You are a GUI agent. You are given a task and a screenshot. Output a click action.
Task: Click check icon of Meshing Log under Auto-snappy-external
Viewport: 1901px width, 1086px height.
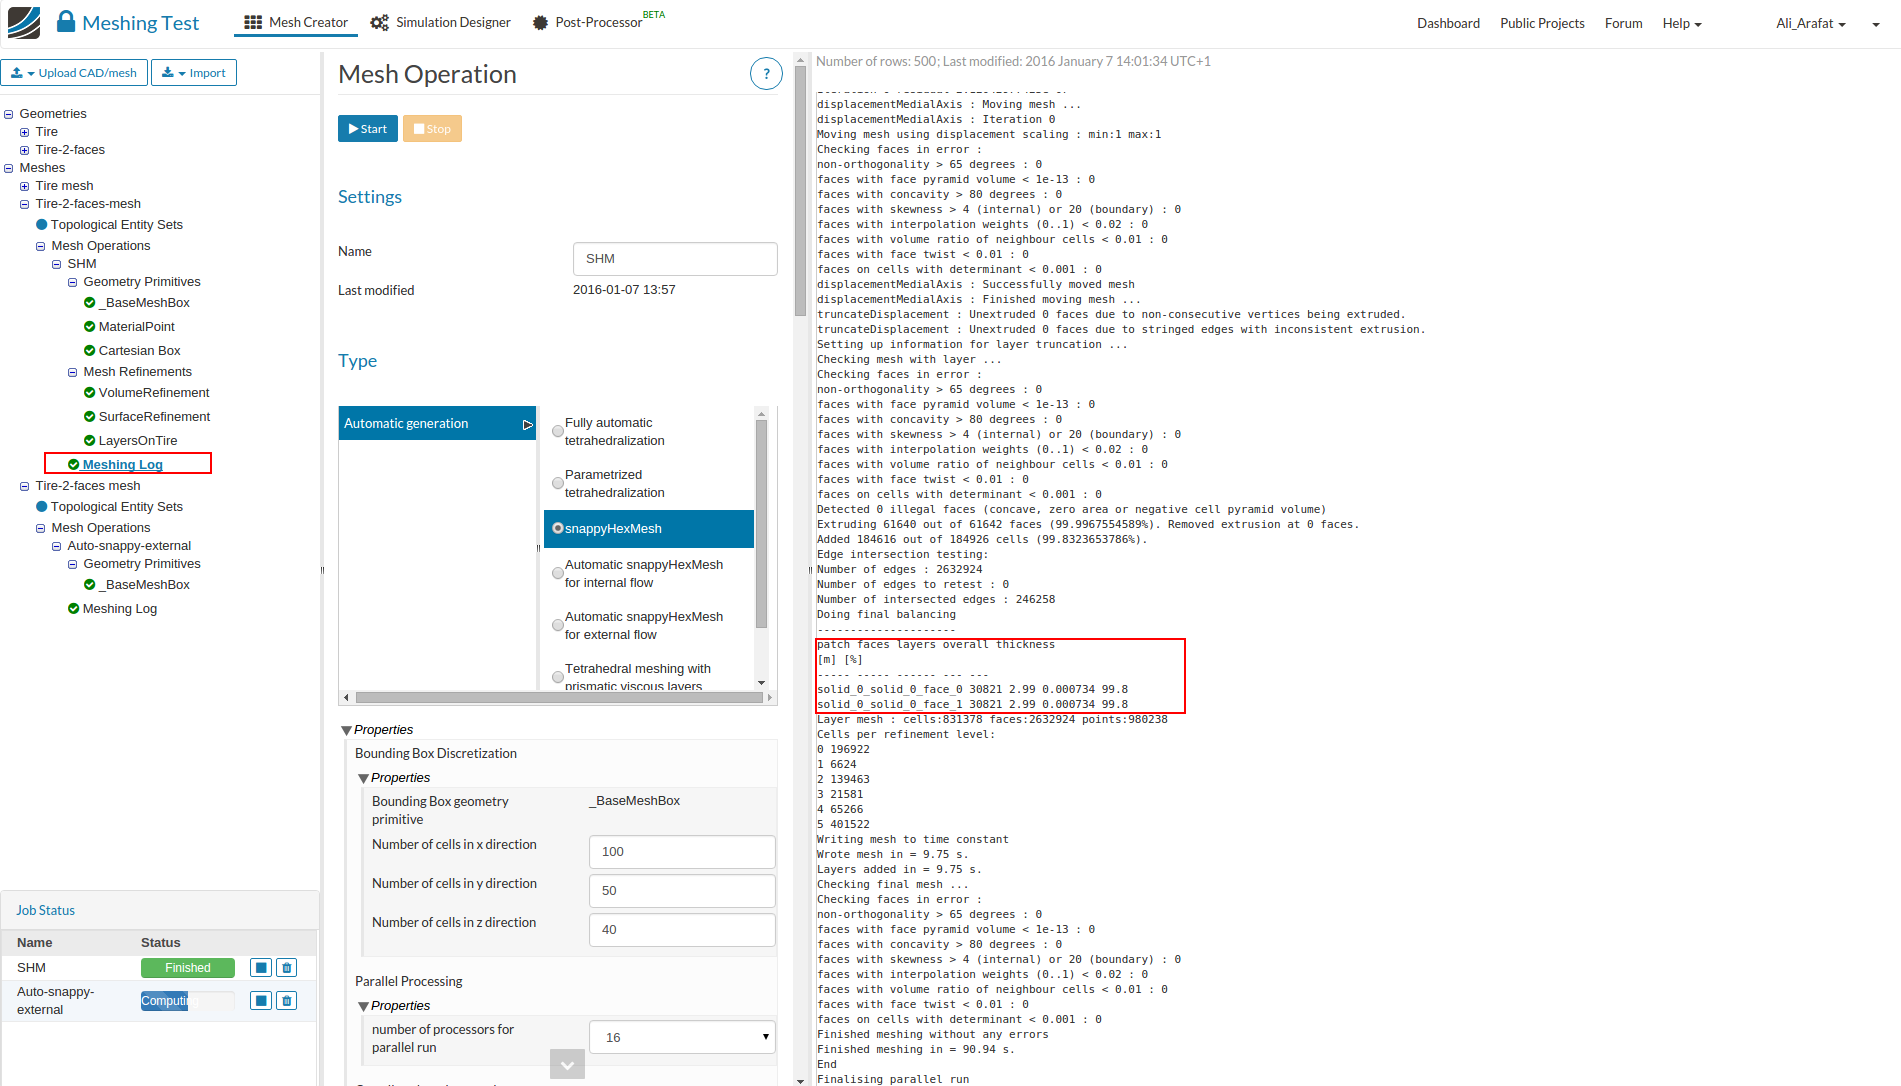click(x=74, y=609)
